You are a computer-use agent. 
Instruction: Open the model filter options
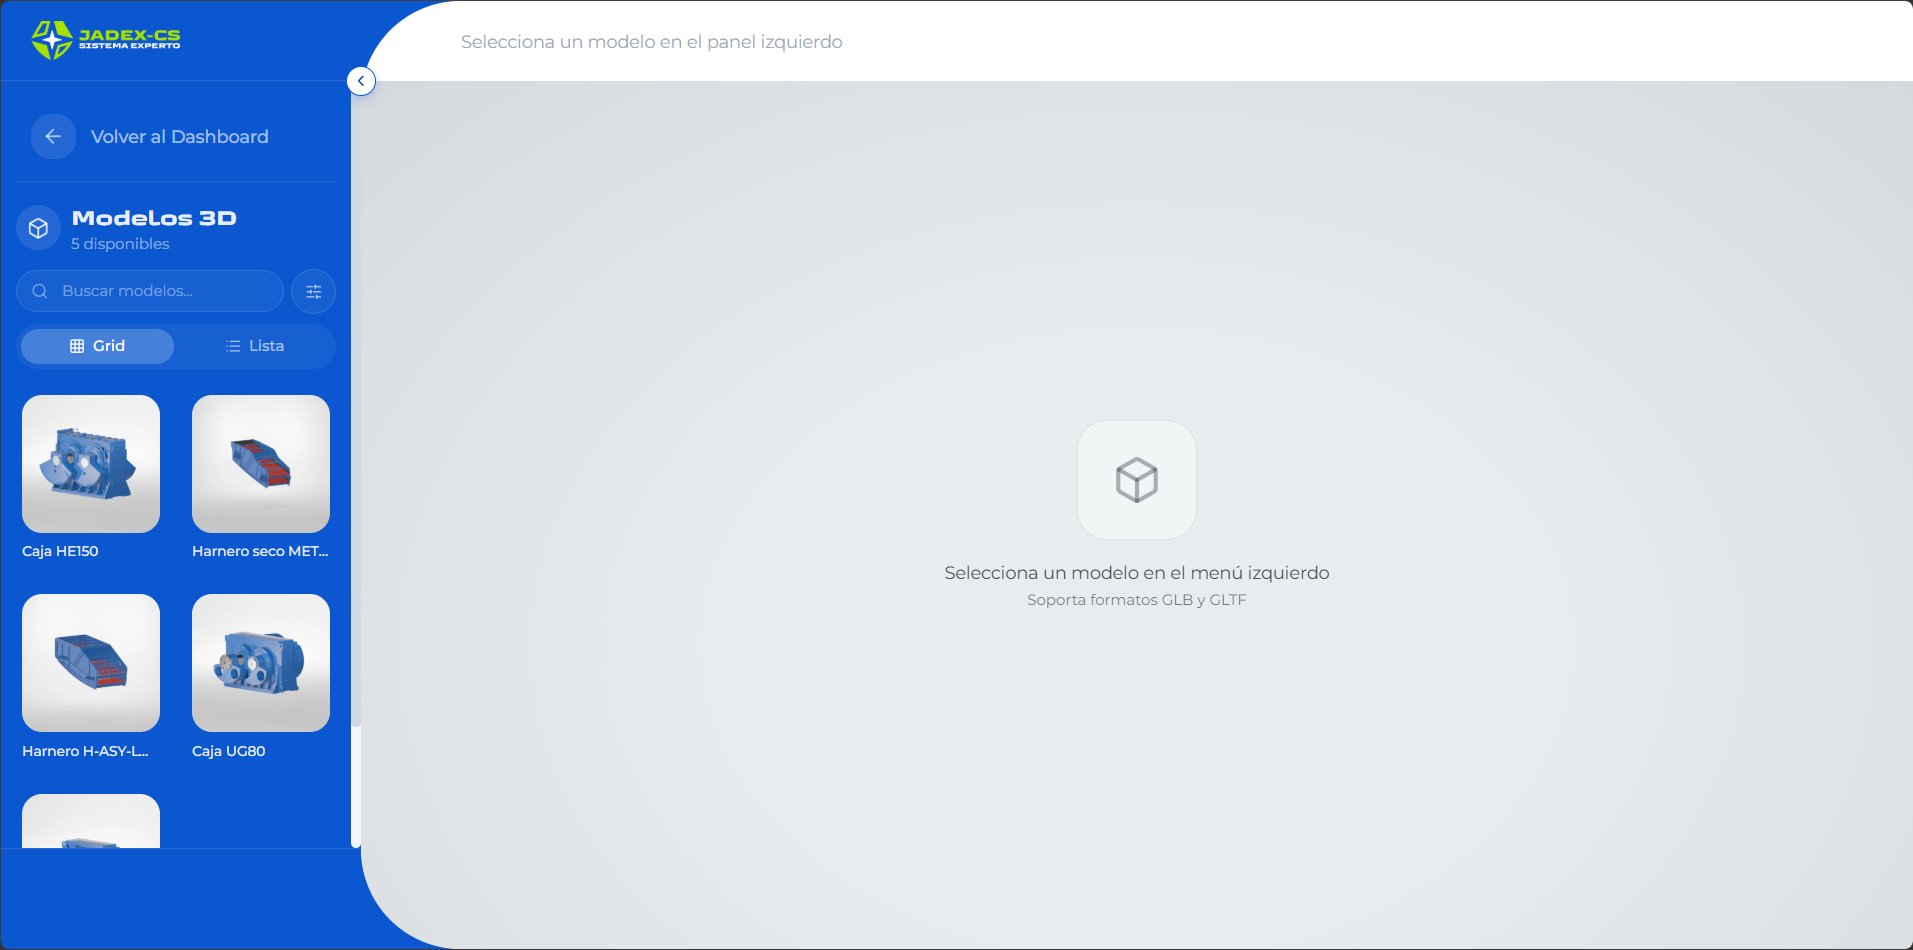pyautogui.click(x=313, y=291)
